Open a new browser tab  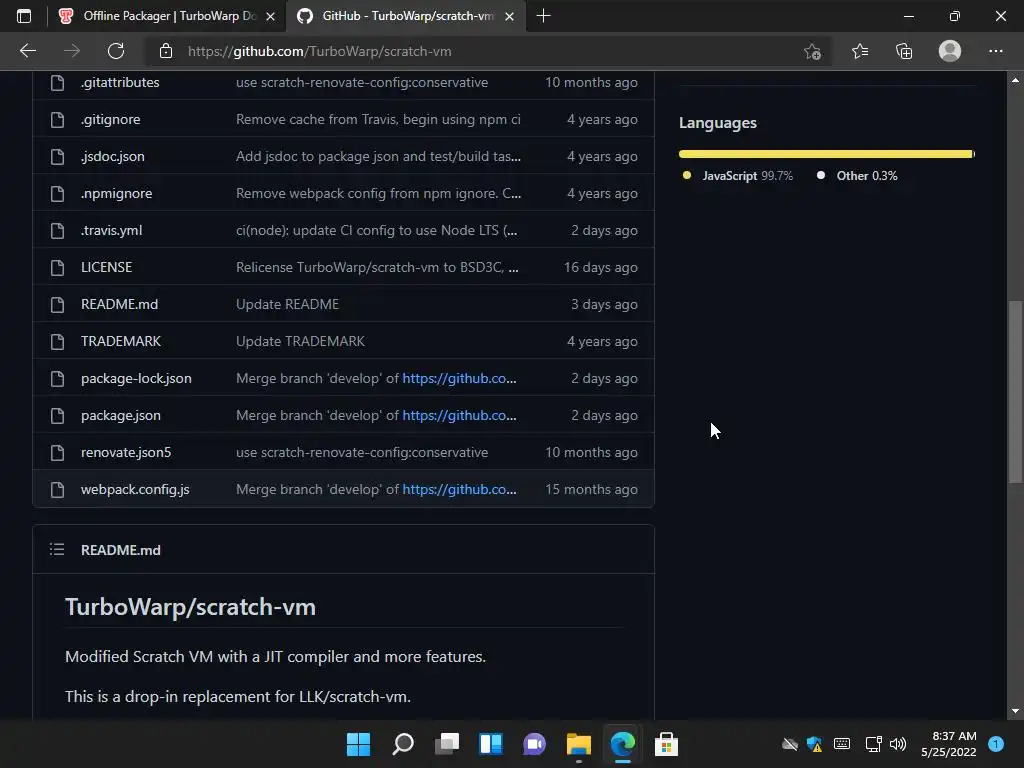tap(543, 16)
